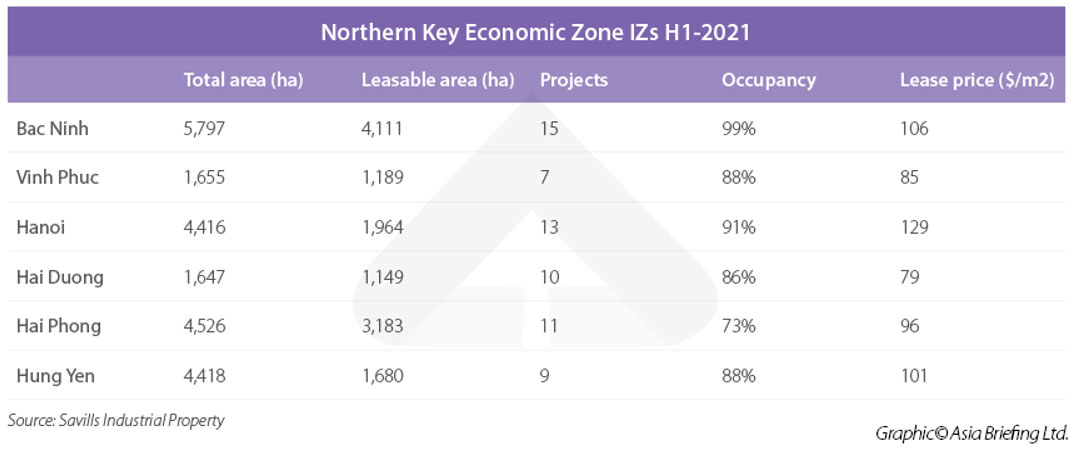The width and height of the screenshot is (1071, 455).
Task: Select Hai Phong's total area 4,526
Action: (204, 326)
